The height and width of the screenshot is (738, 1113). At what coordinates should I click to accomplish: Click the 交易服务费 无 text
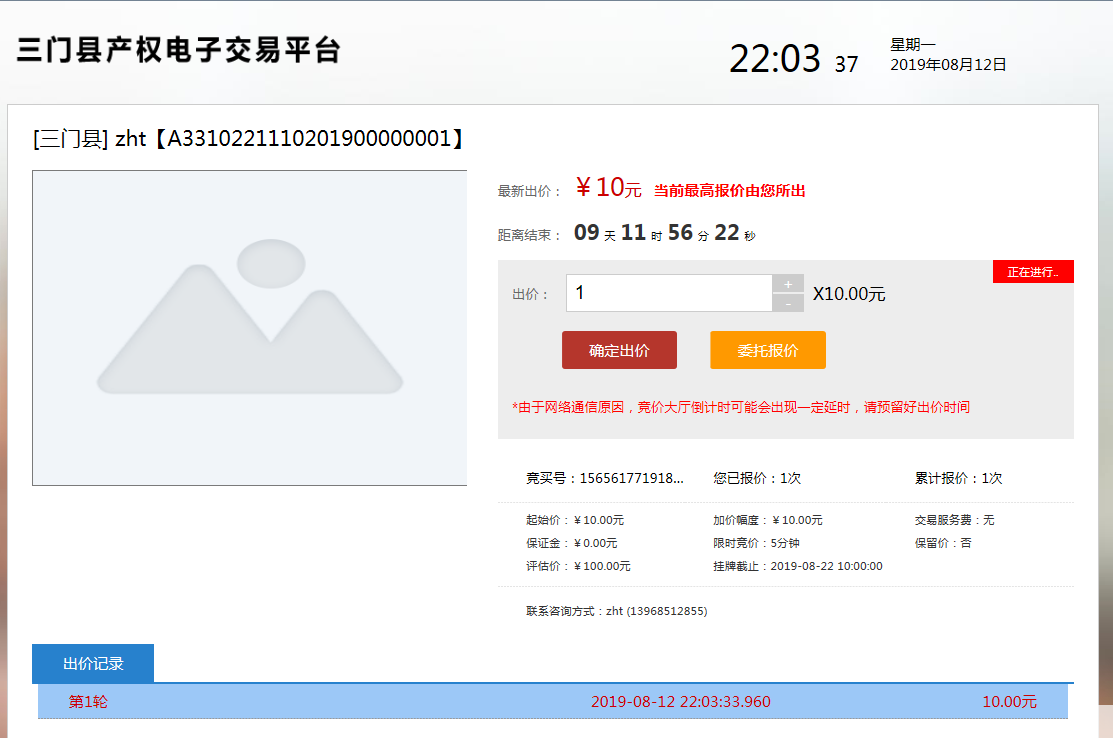point(955,520)
